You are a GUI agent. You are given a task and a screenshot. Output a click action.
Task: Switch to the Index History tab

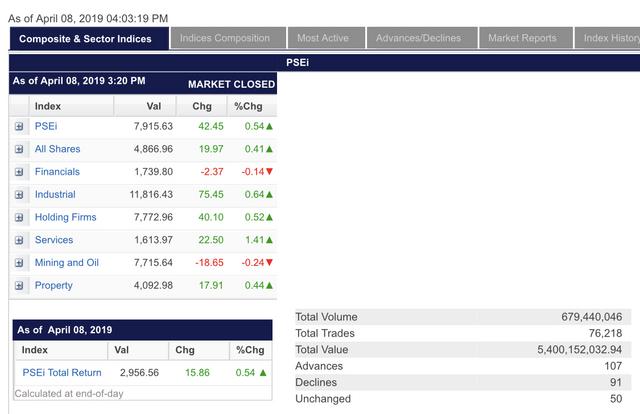607,38
